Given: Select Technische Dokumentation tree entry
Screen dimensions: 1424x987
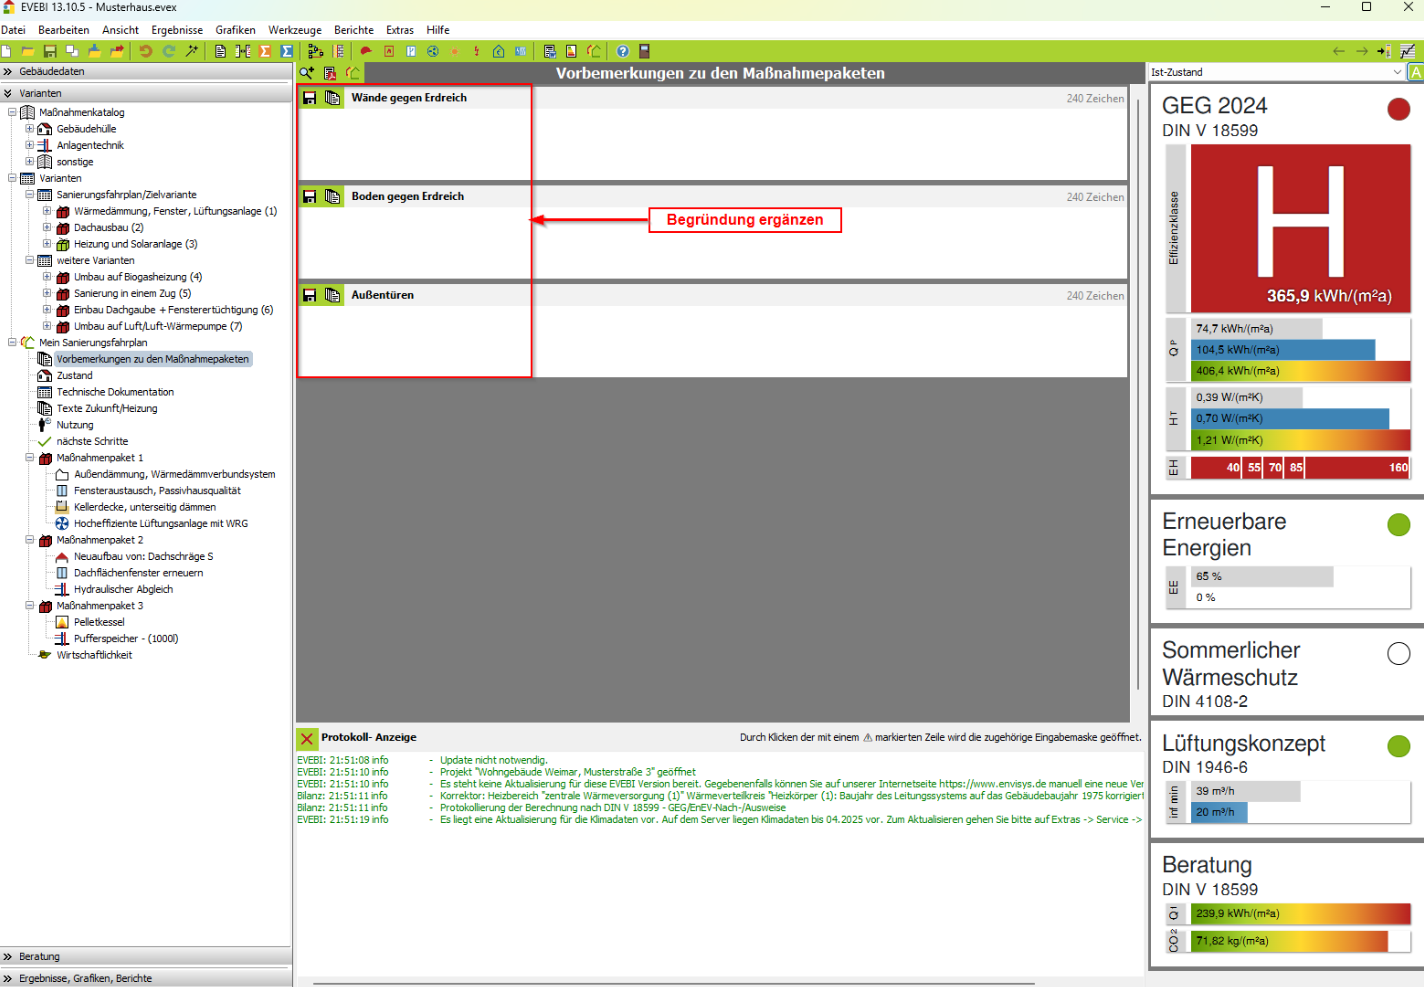Looking at the screenshot, I should (x=115, y=392).
